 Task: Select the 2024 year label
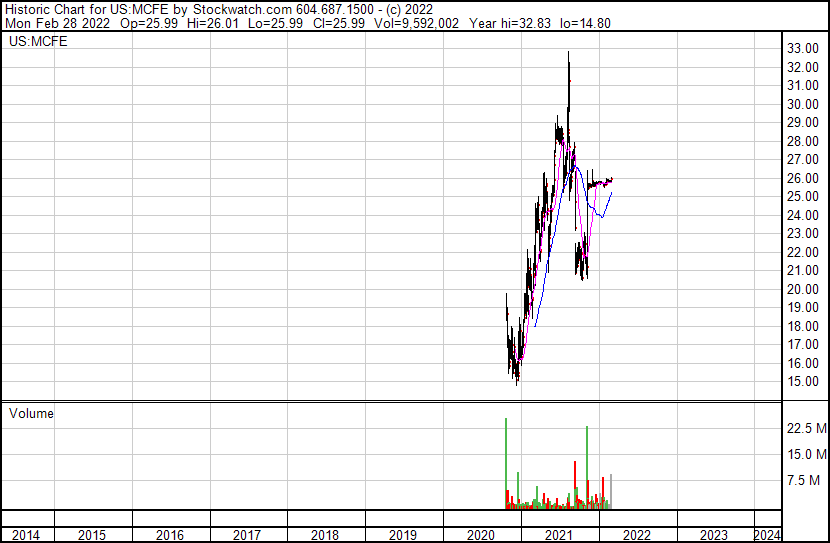[x=767, y=535]
